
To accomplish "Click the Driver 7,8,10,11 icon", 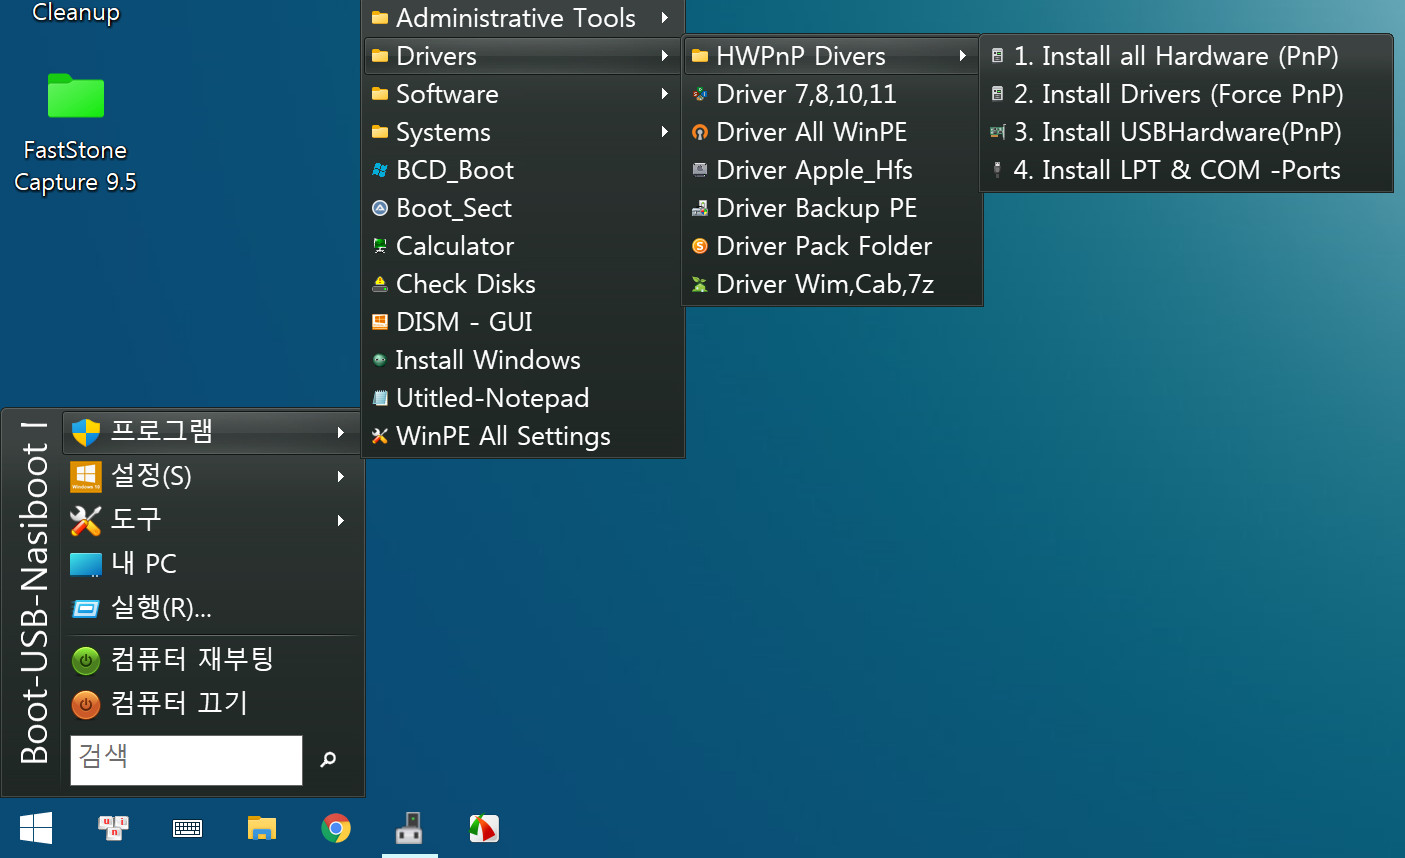I will tap(700, 94).
